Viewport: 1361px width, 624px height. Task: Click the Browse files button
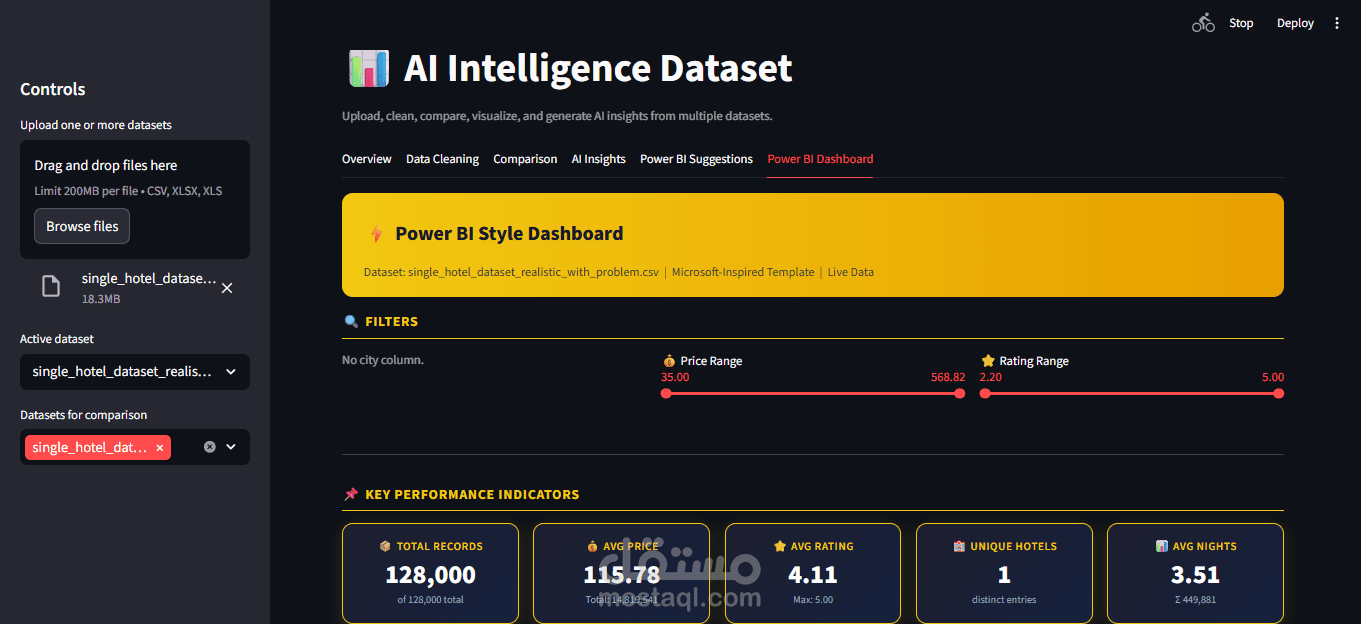click(82, 226)
